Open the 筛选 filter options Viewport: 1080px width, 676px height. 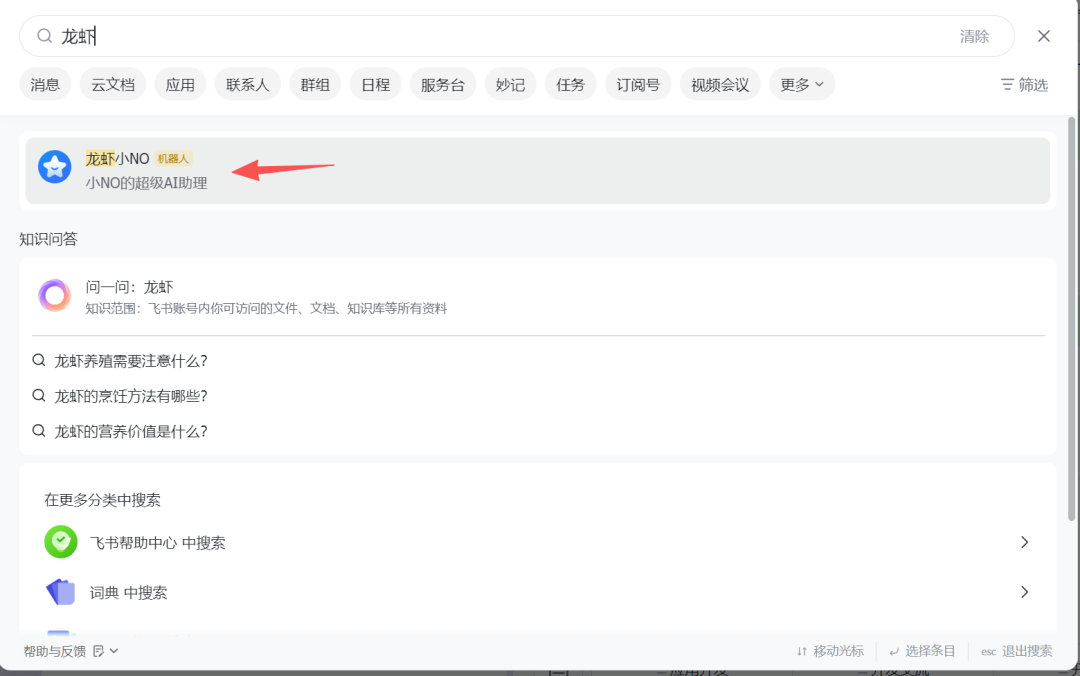(1024, 85)
